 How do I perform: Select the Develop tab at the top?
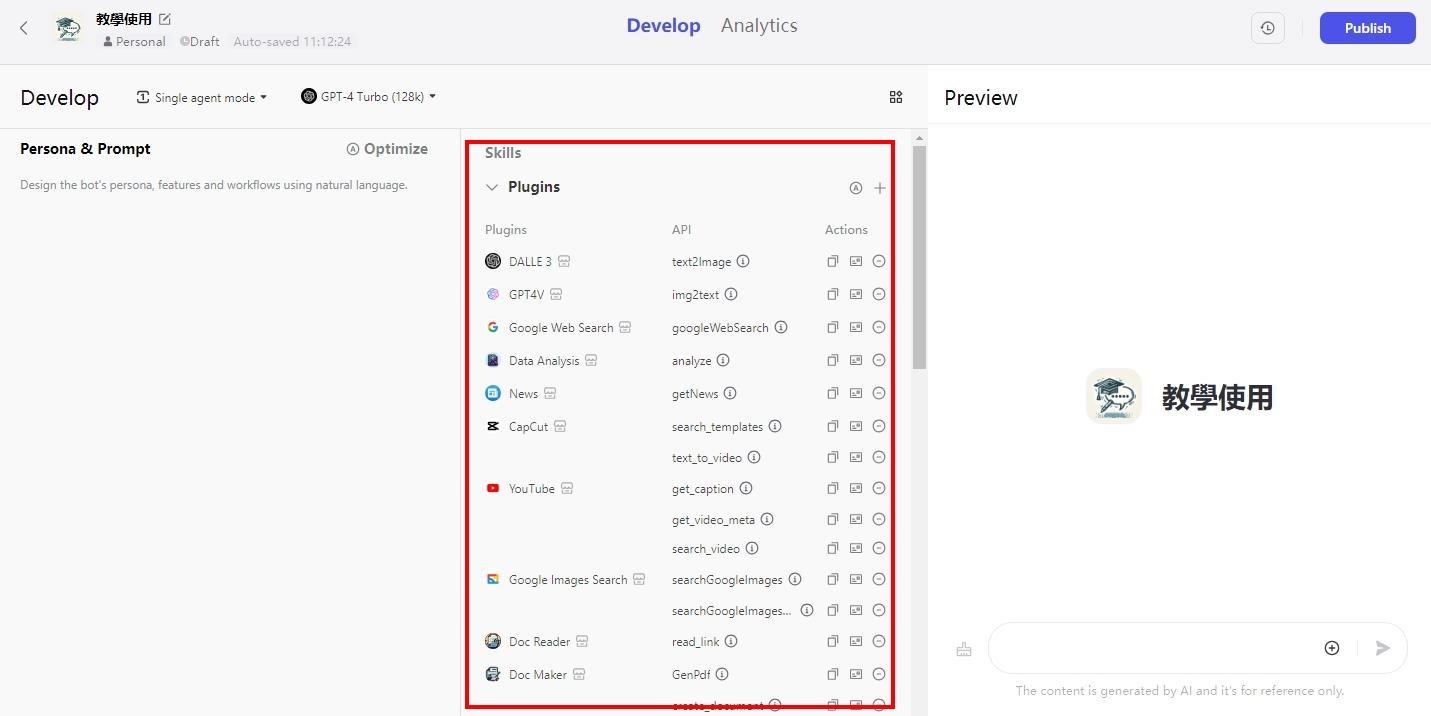coord(663,26)
